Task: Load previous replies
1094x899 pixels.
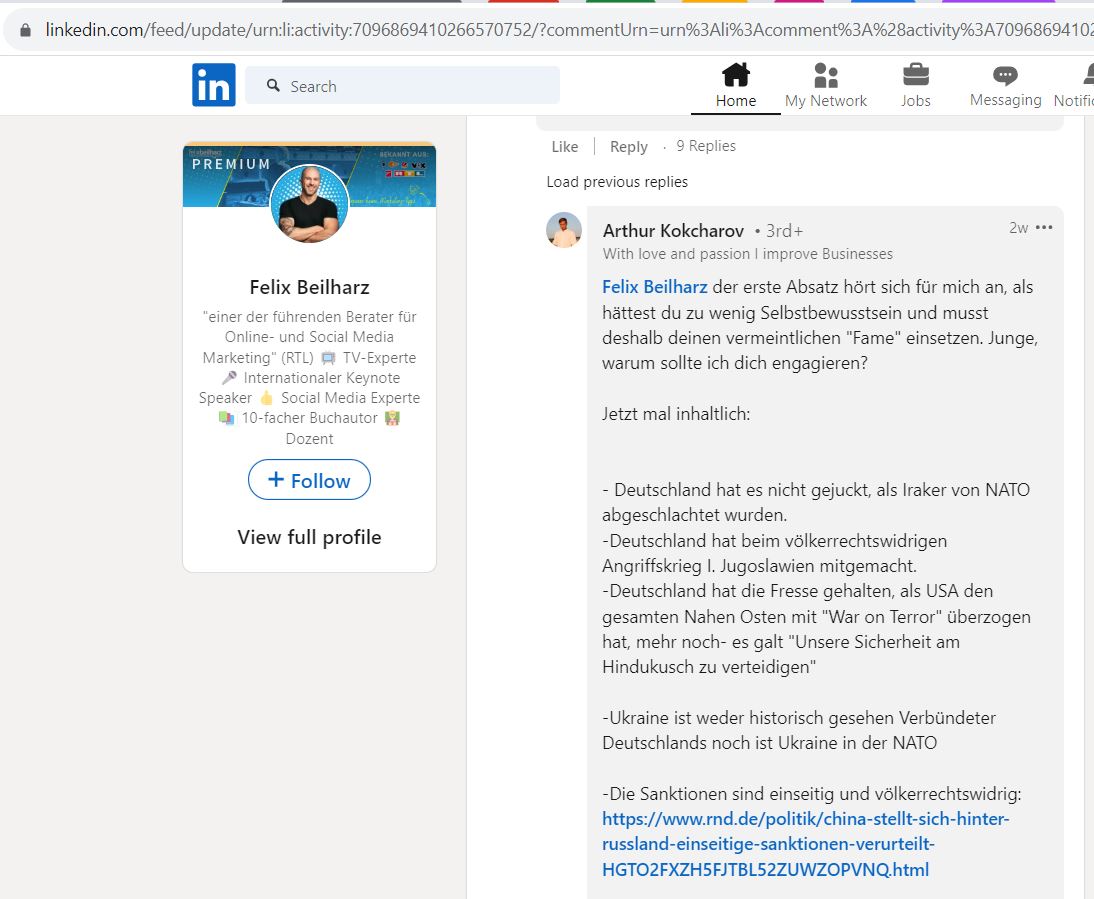Action: click(x=617, y=182)
